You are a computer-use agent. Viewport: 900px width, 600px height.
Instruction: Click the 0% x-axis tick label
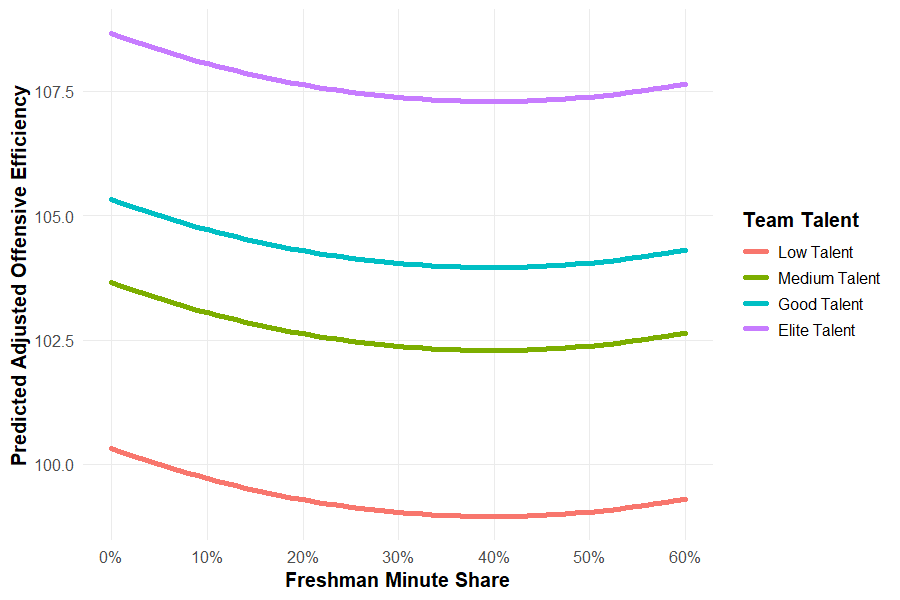111,556
